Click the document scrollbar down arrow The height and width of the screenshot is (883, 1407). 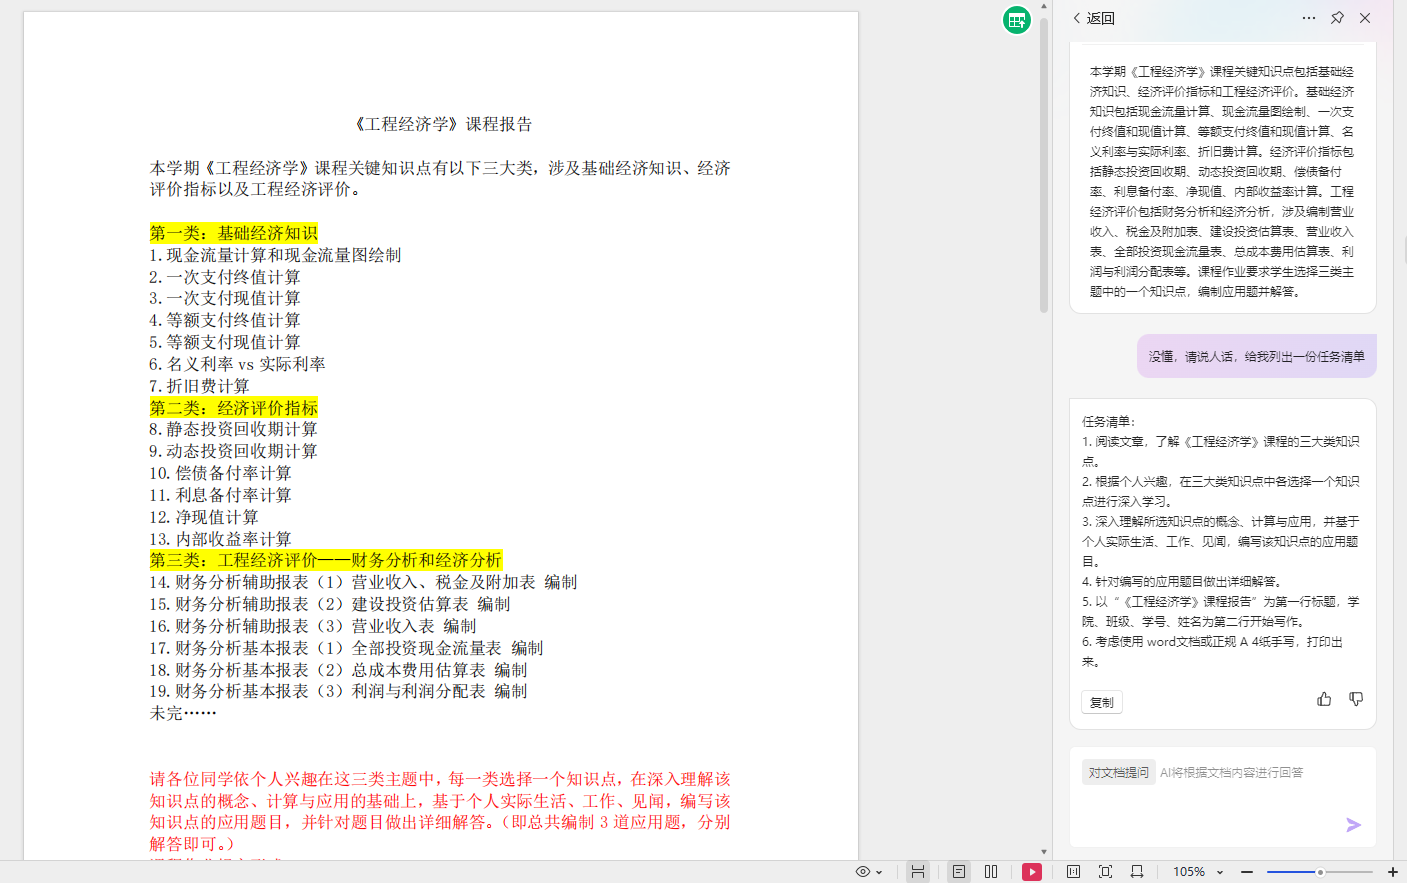1044,852
